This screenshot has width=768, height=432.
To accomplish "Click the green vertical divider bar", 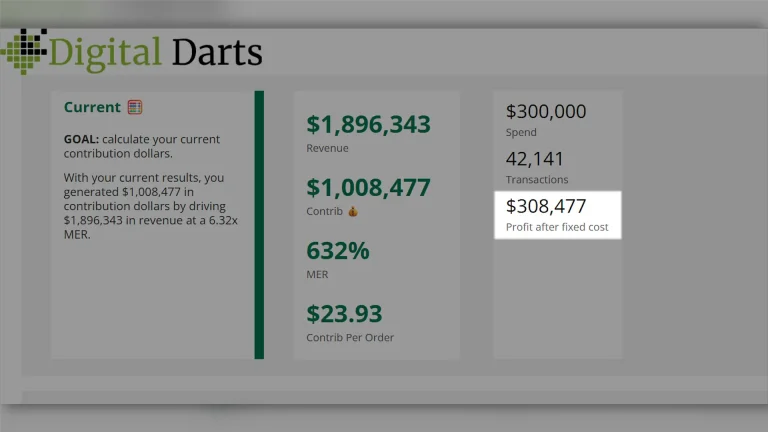I will pos(259,225).
